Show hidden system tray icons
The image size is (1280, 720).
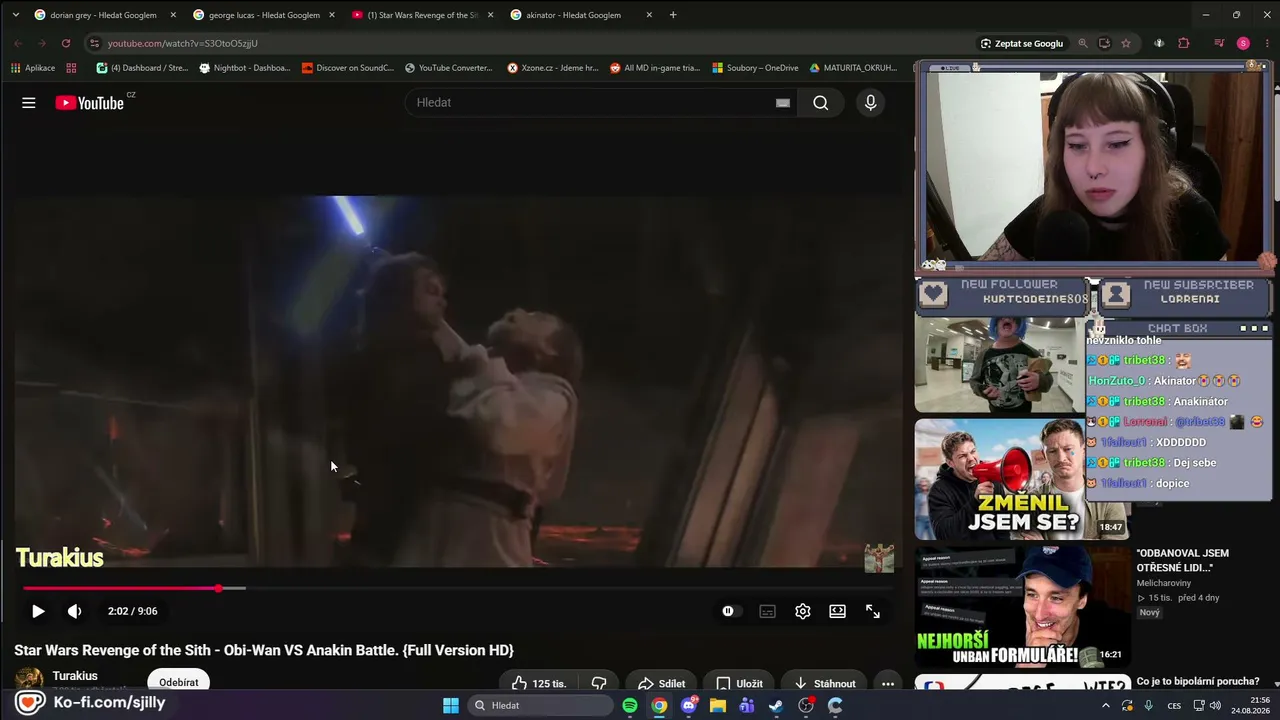[1104, 705]
